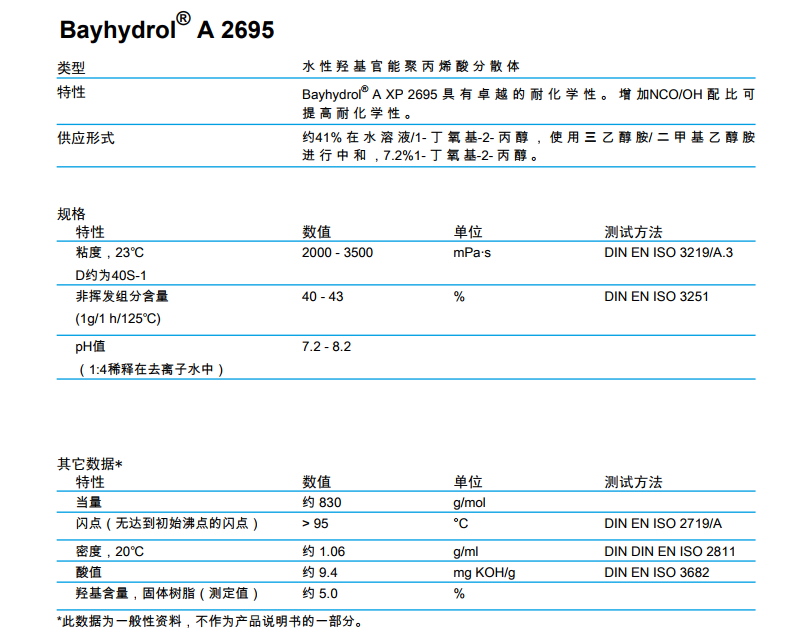The image size is (793, 633).
Task: Select viscosity value 2000 - 3500
Action: tap(337, 253)
